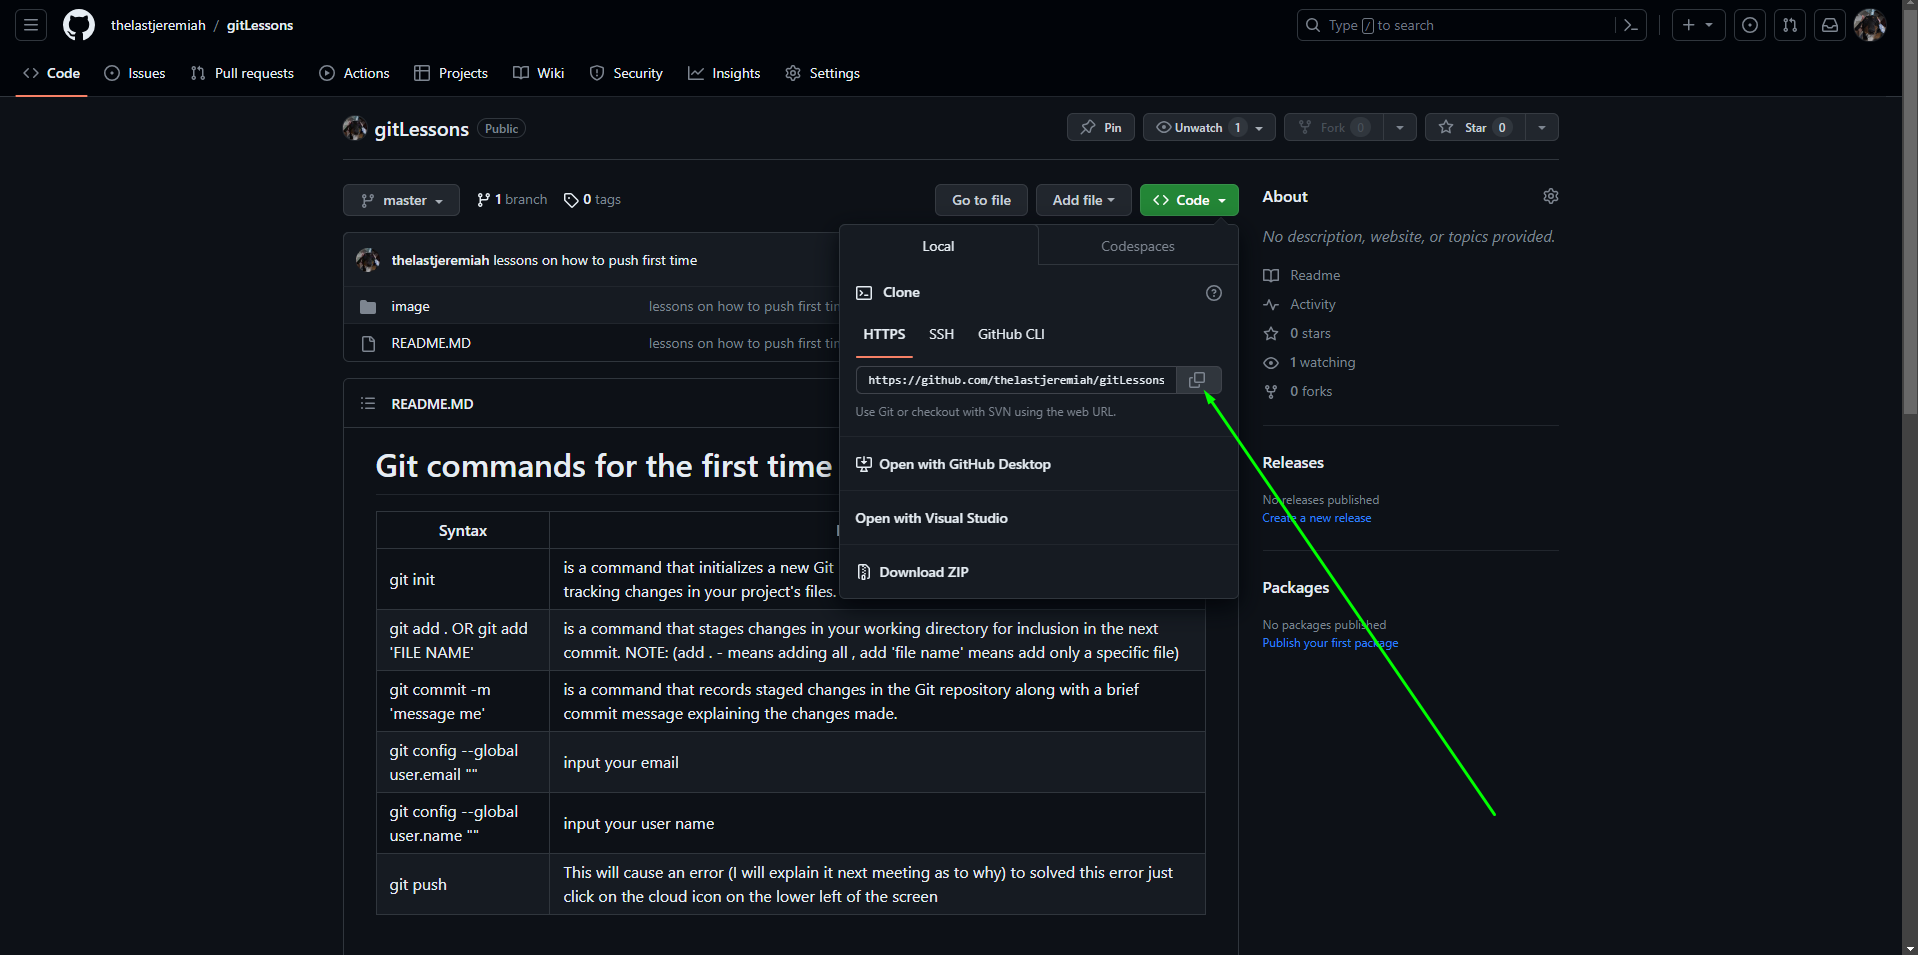The height and width of the screenshot is (955, 1918).
Task: Click Publish your first package link
Action: pyautogui.click(x=1330, y=643)
